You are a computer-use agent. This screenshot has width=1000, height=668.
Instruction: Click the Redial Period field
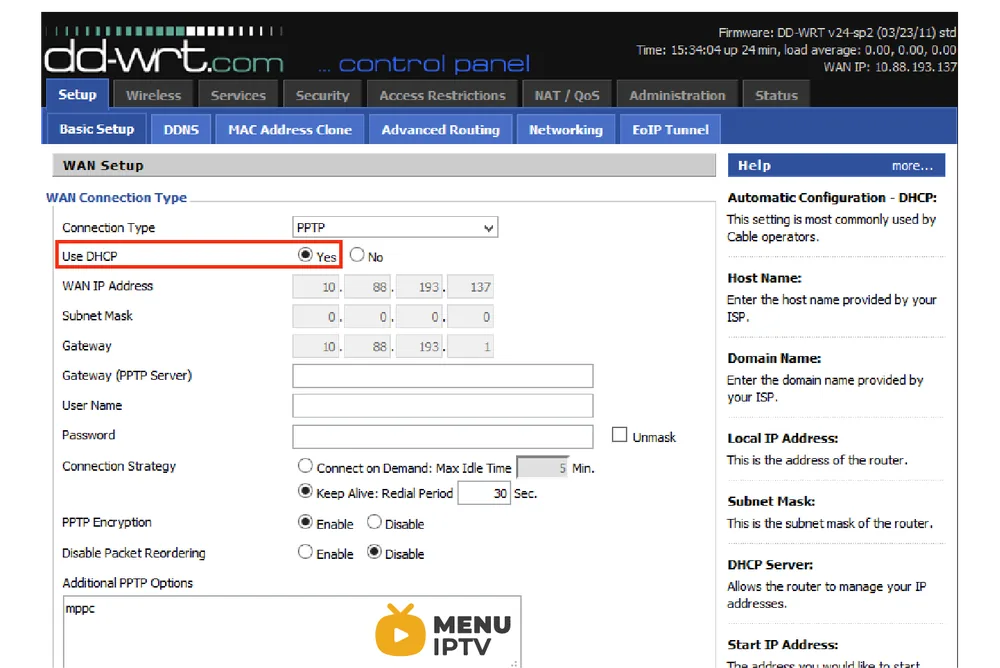click(484, 493)
